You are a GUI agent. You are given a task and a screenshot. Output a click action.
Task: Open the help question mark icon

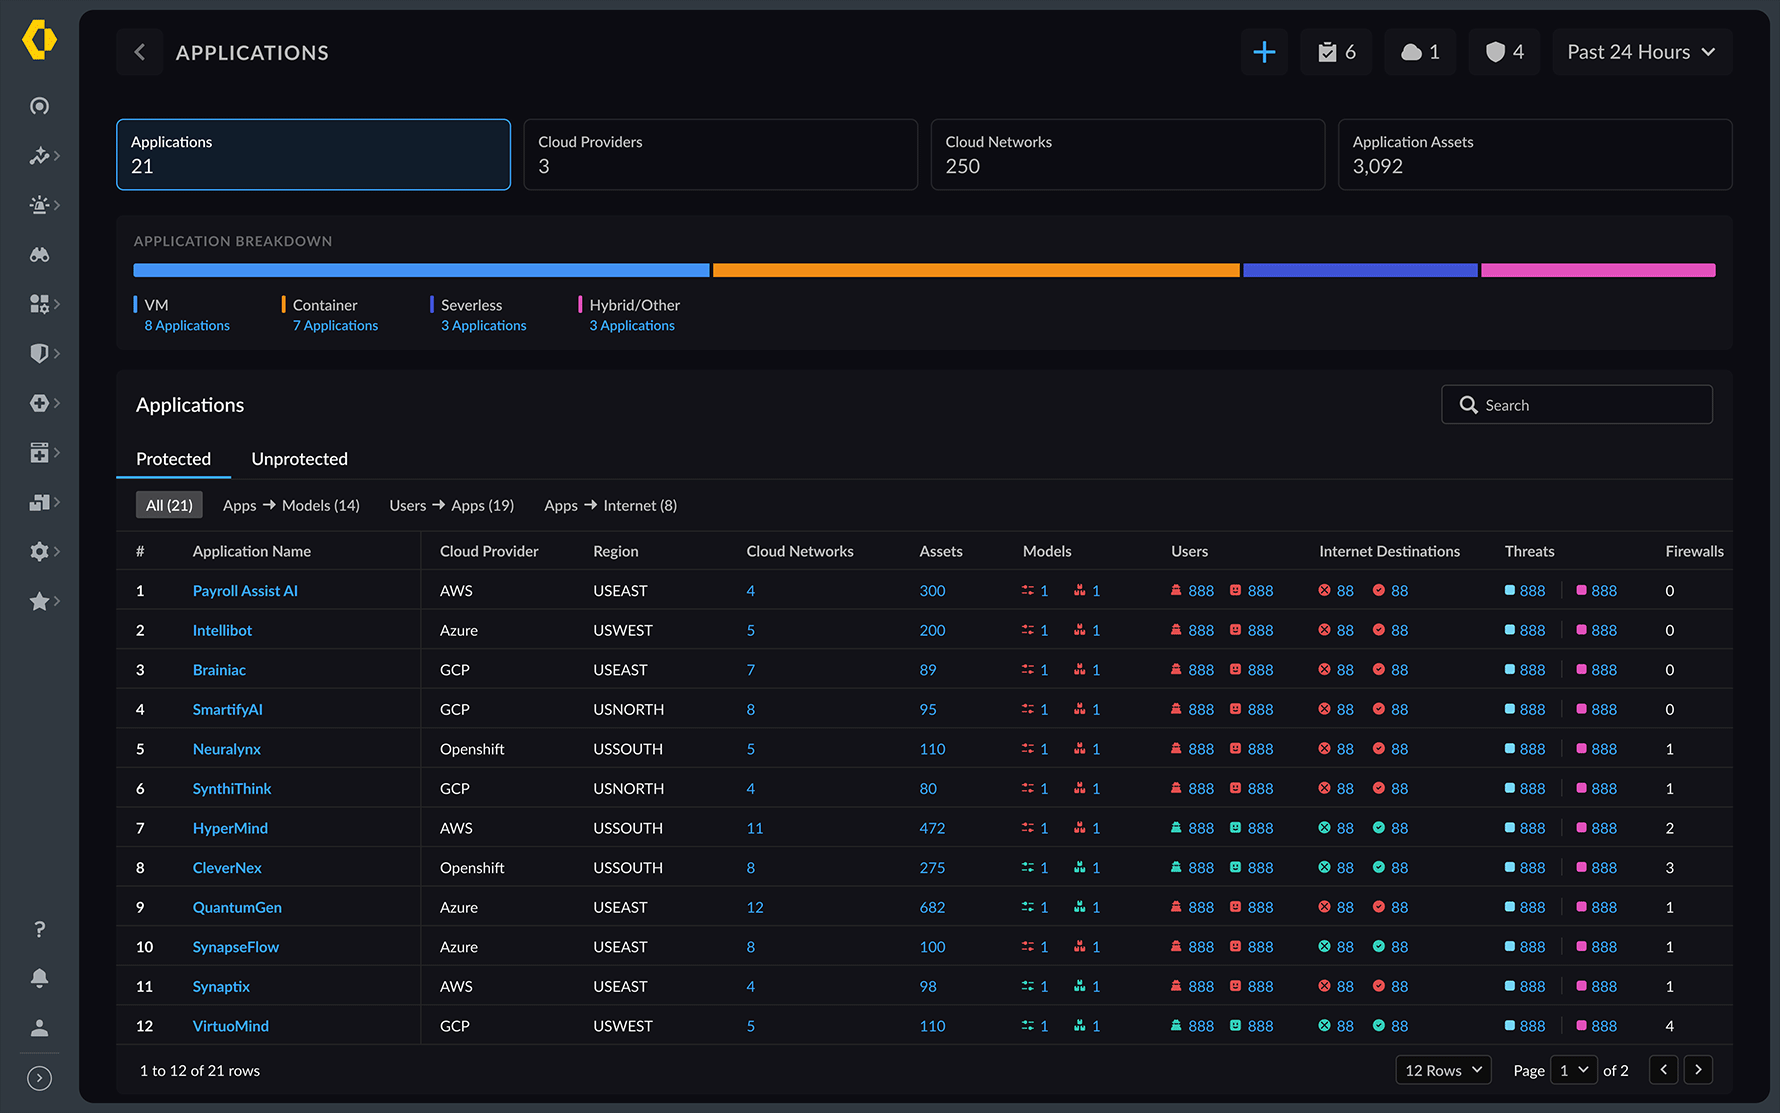40,929
